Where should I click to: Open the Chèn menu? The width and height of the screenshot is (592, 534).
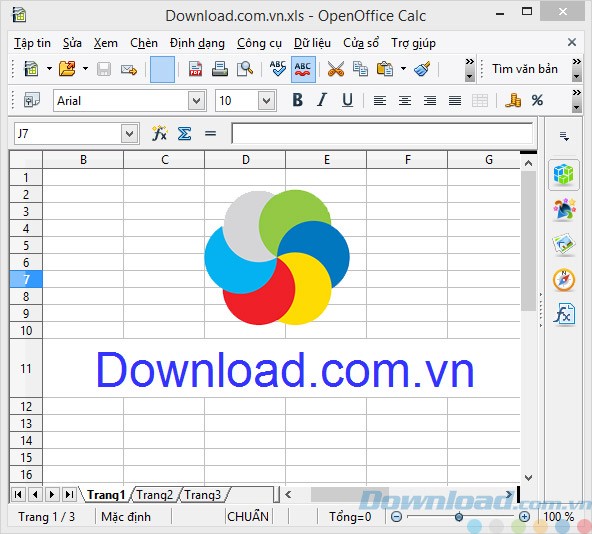[144, 43]
